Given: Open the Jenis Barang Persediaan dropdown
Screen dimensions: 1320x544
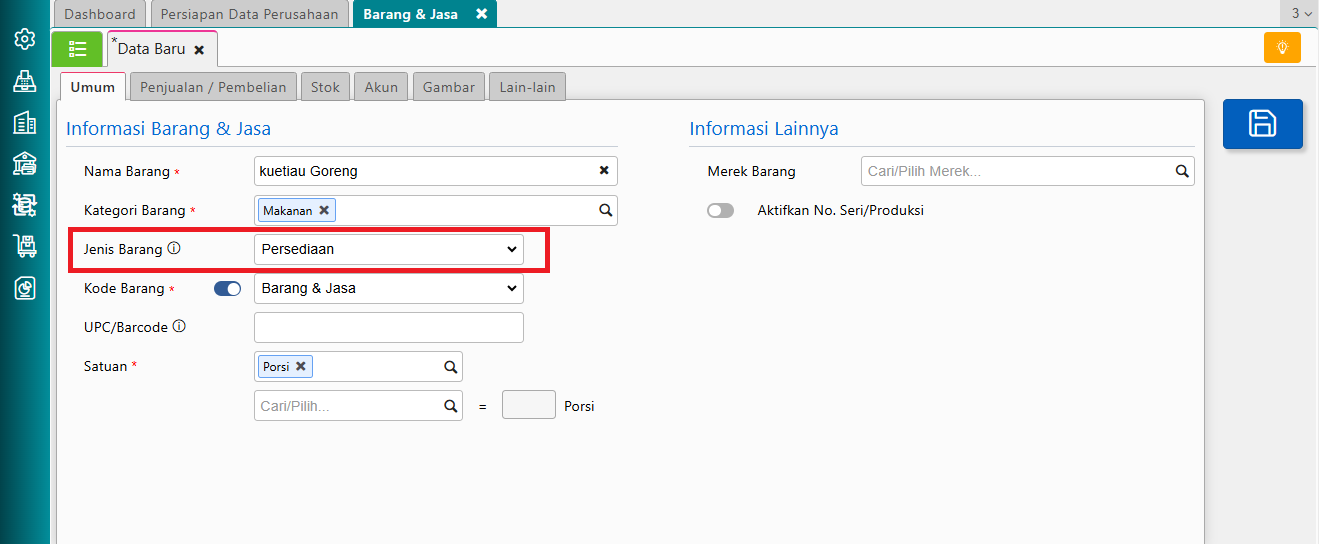Looking at the screenshot, I should tap(389, 249).
